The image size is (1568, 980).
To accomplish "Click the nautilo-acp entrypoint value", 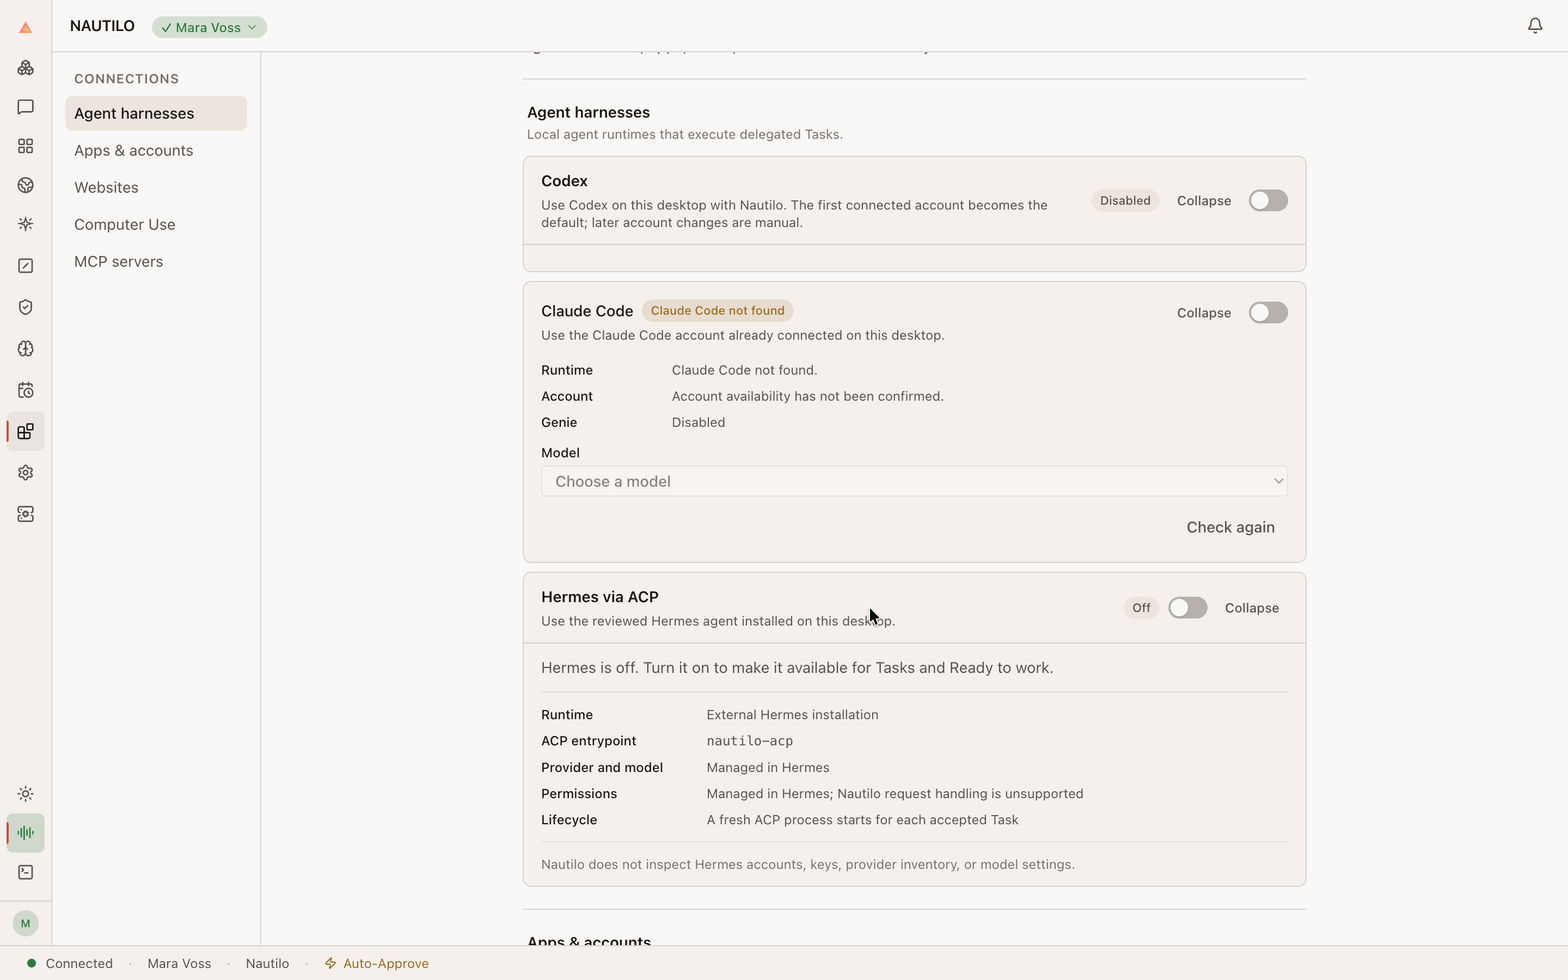I will pyautogui.click(x=750, y=741).
